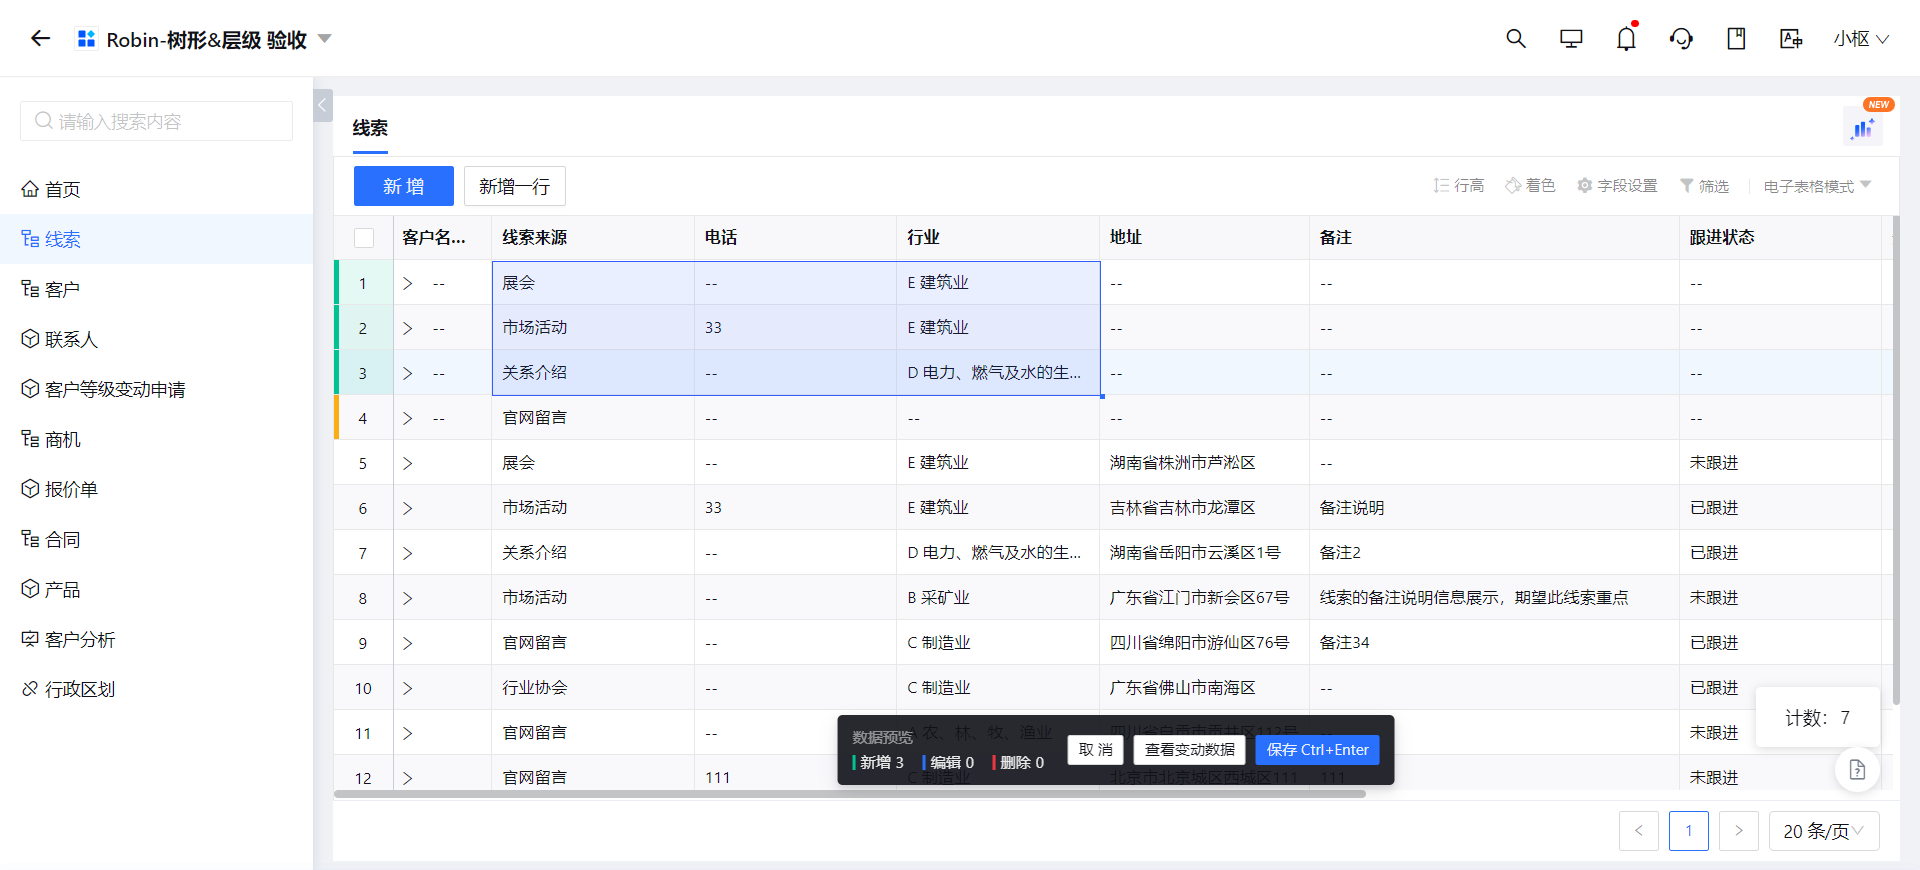Click the 查看变动数据 button
Viewport: 1920px width, 870px height.
[1190, 750]
